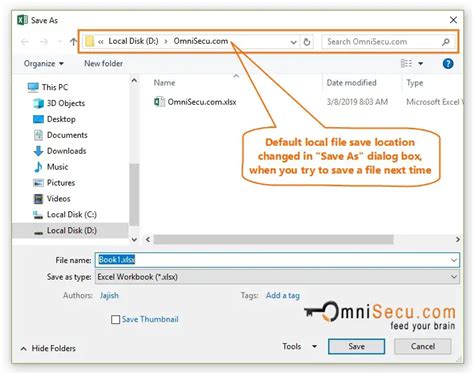Screen dimensions: 474x375
Task: Refresh the OmniSecu.com folder view
Action: [307, 42]
